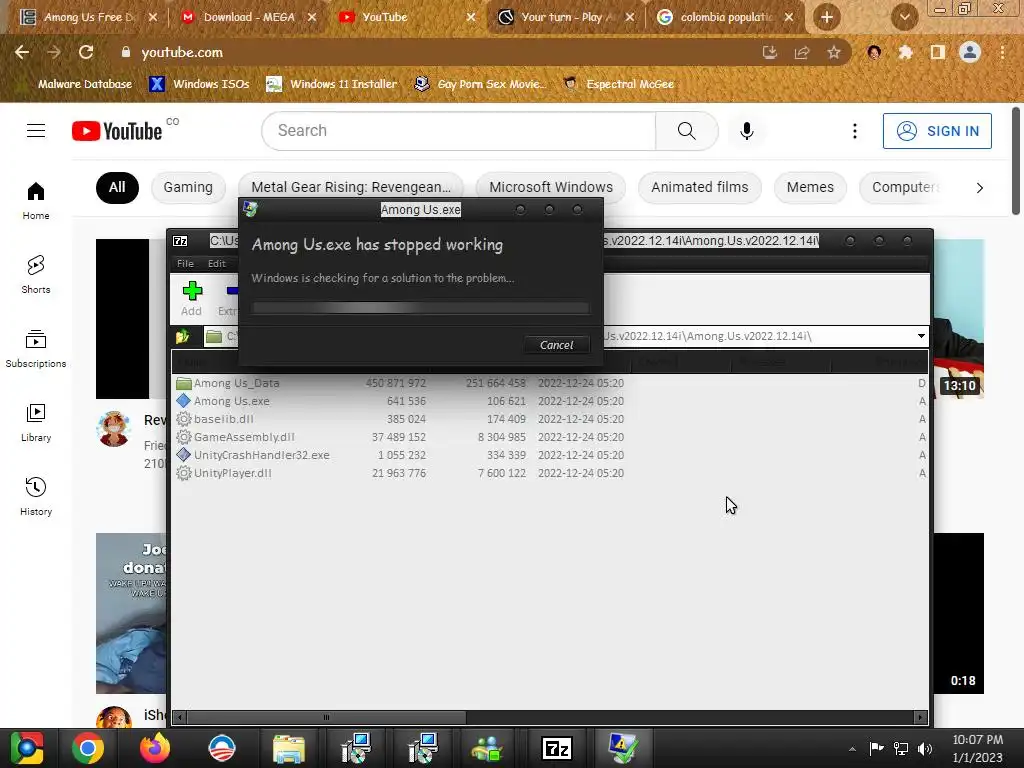Image resolution: width=1024 pixels, height=768 pixels.
Task: Open Home in YouTube sidebar
Action: click(36, 200)
